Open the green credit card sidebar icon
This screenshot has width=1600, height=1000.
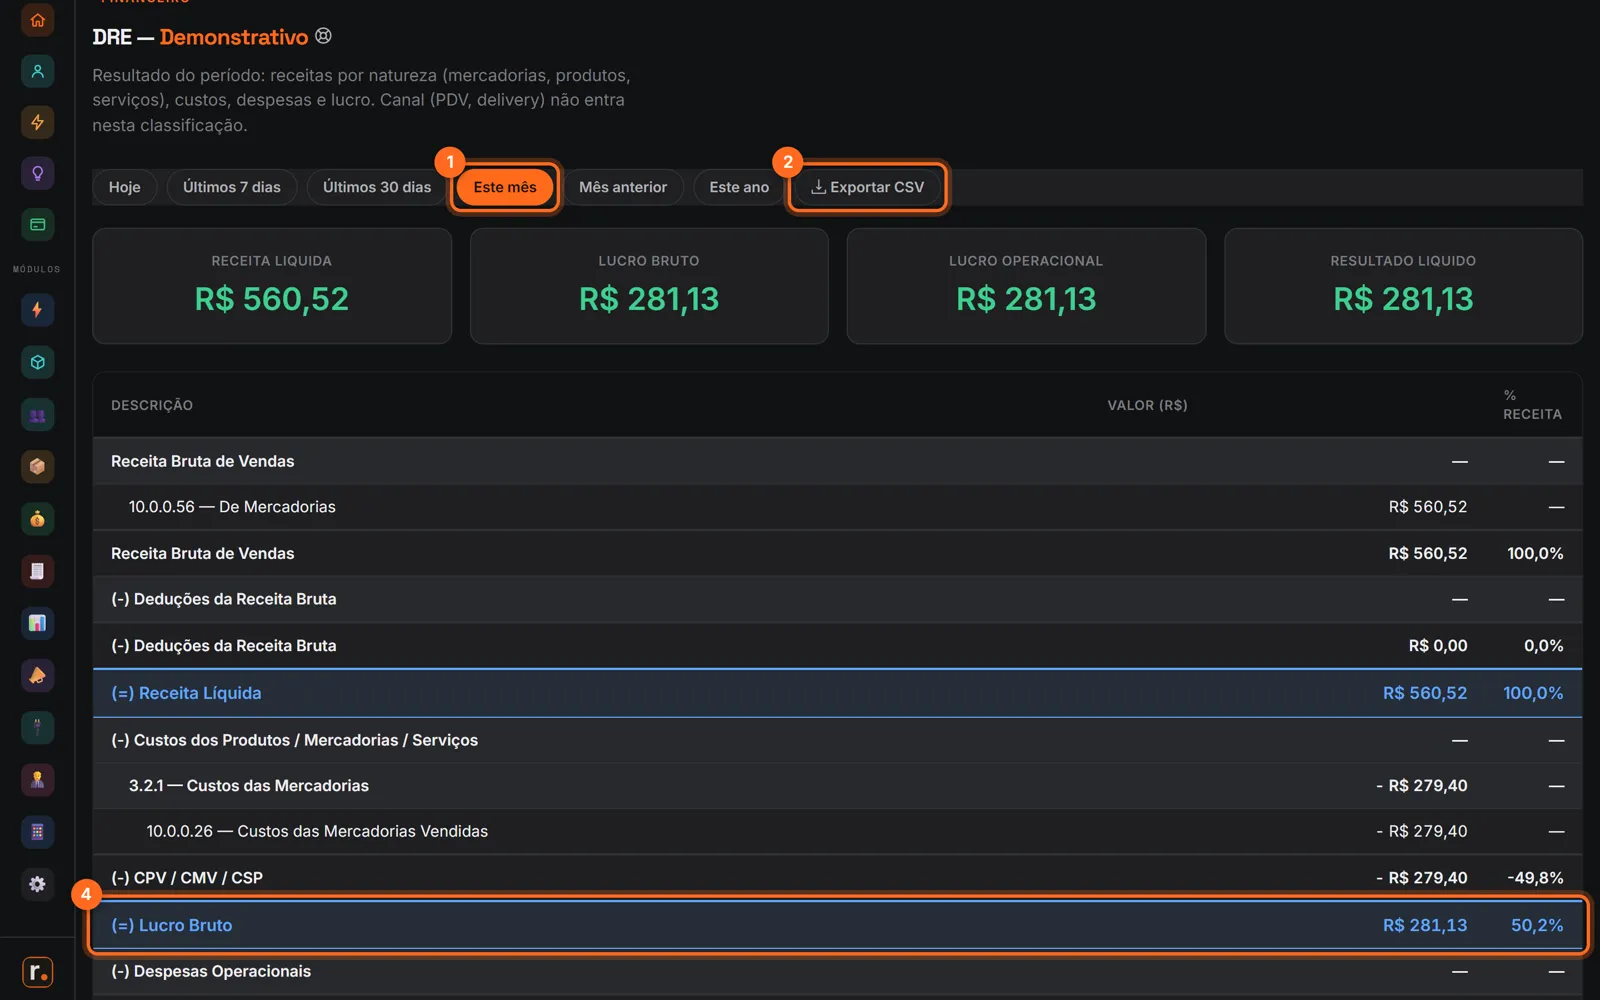click(x=37, y=224)
